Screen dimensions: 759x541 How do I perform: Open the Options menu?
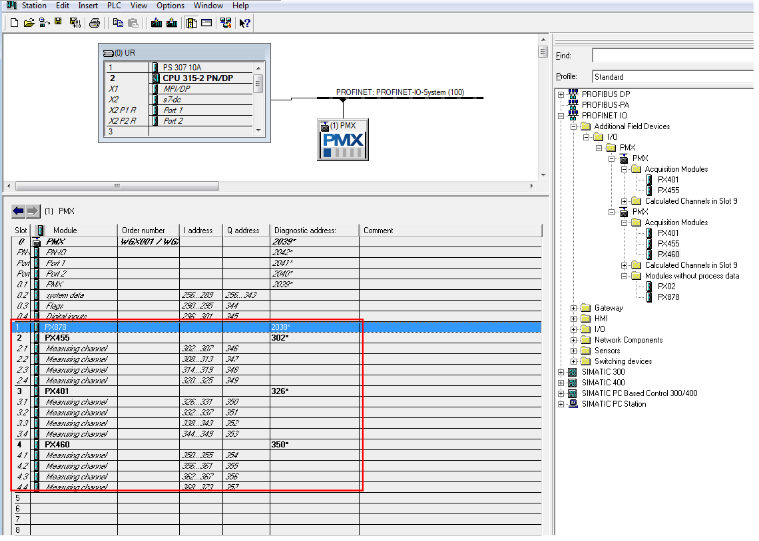pyautogui.click(x=170, y=5)
